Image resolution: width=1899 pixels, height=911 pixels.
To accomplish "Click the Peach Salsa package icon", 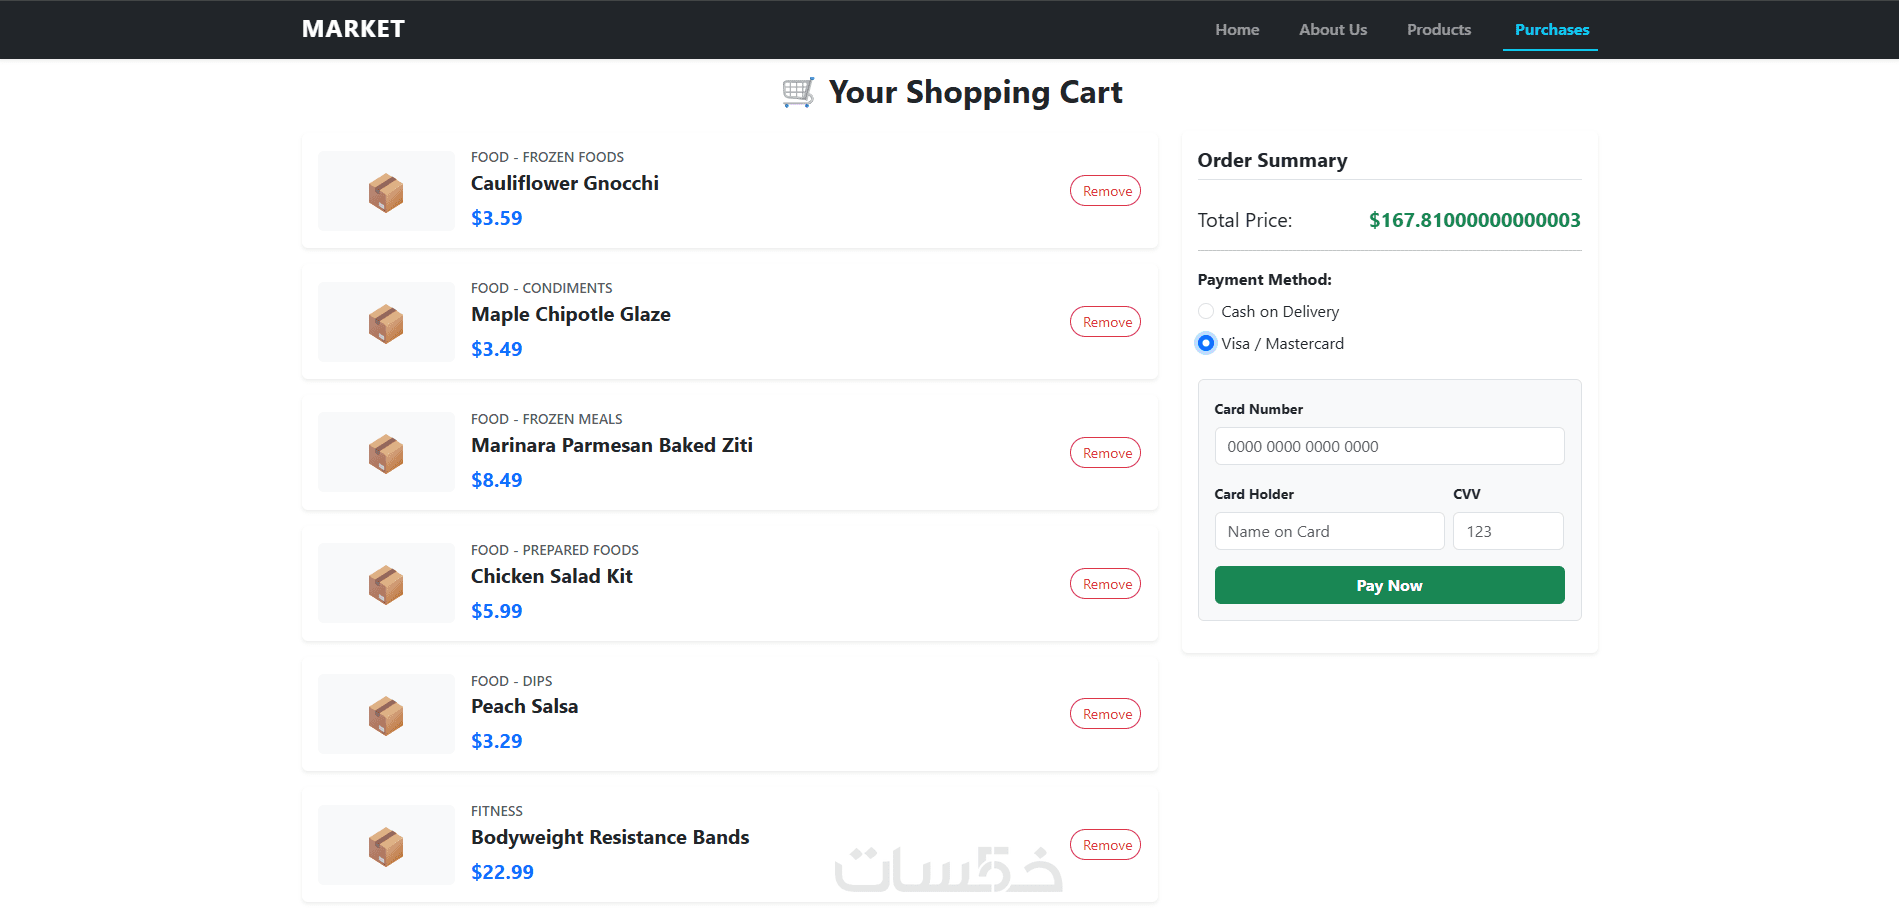I will pos(386,715).
